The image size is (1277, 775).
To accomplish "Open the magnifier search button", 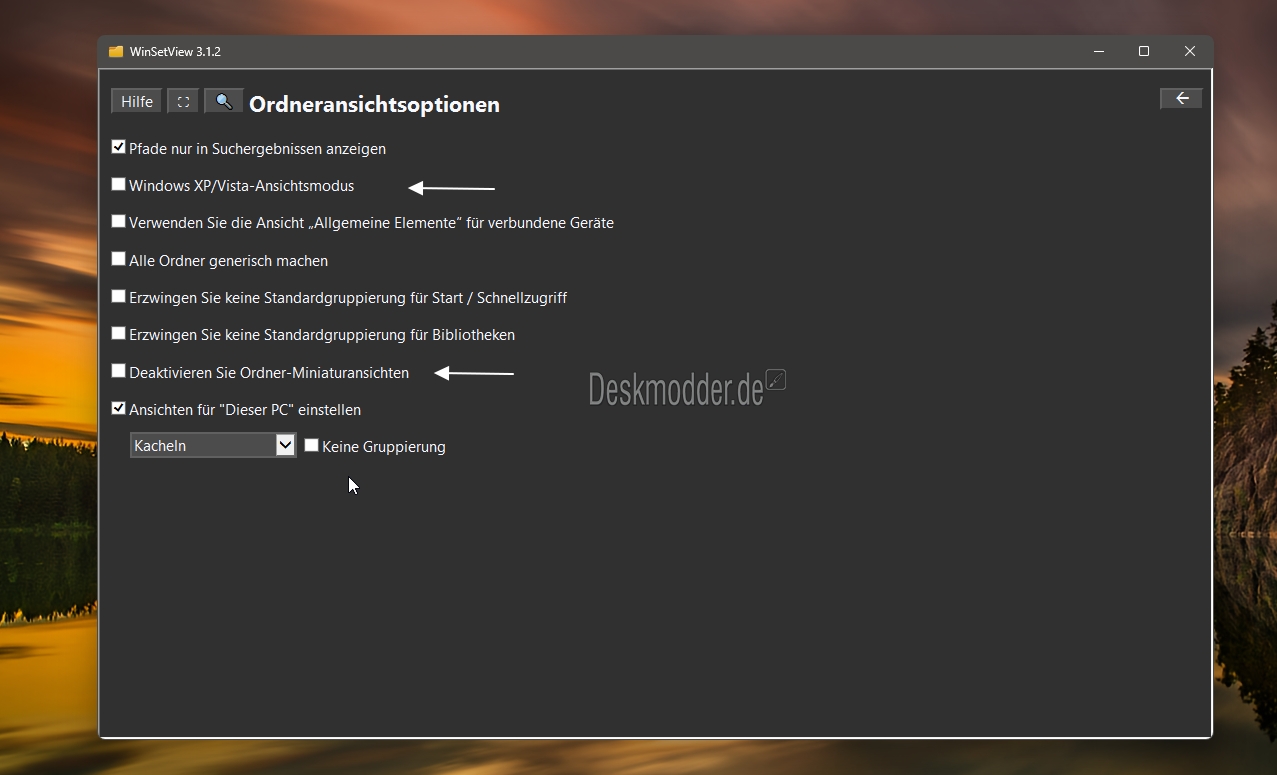I will (224, 102).
